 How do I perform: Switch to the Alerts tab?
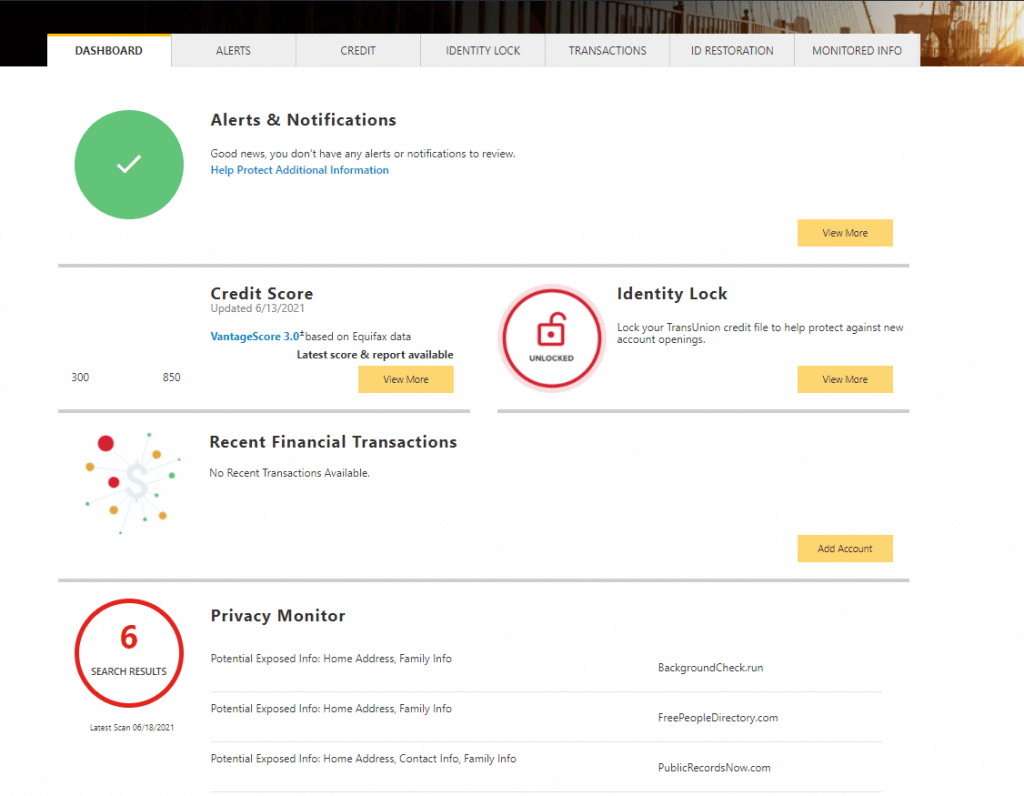[x=233, y=50]
